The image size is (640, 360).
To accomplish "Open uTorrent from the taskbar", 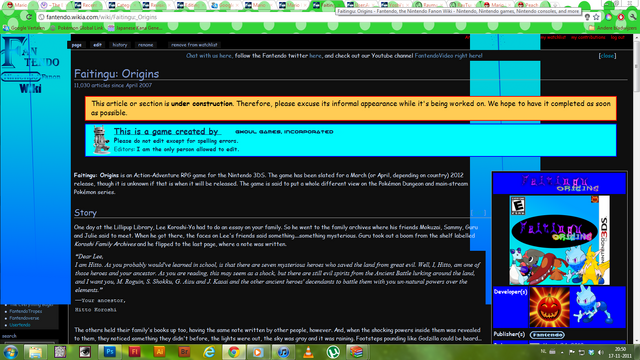I will point(333,352).
